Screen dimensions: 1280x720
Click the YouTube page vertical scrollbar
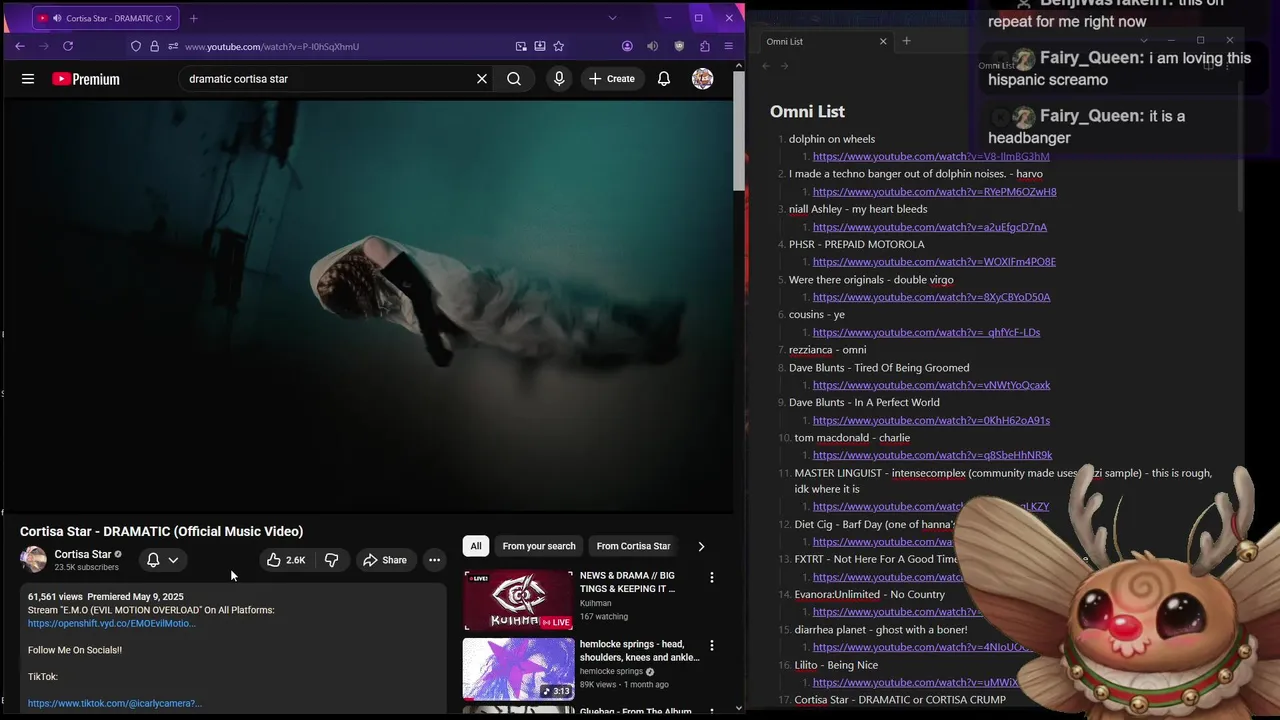tap(739, 130)
